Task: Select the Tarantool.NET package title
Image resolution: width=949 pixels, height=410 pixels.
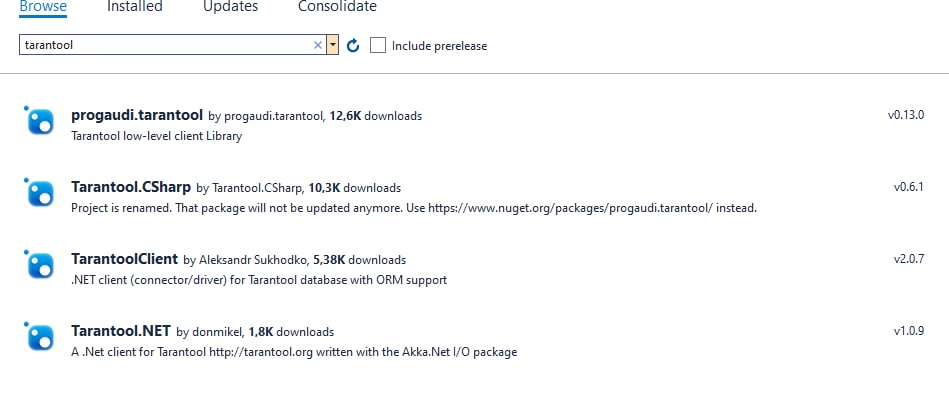Action: (121, 331)
